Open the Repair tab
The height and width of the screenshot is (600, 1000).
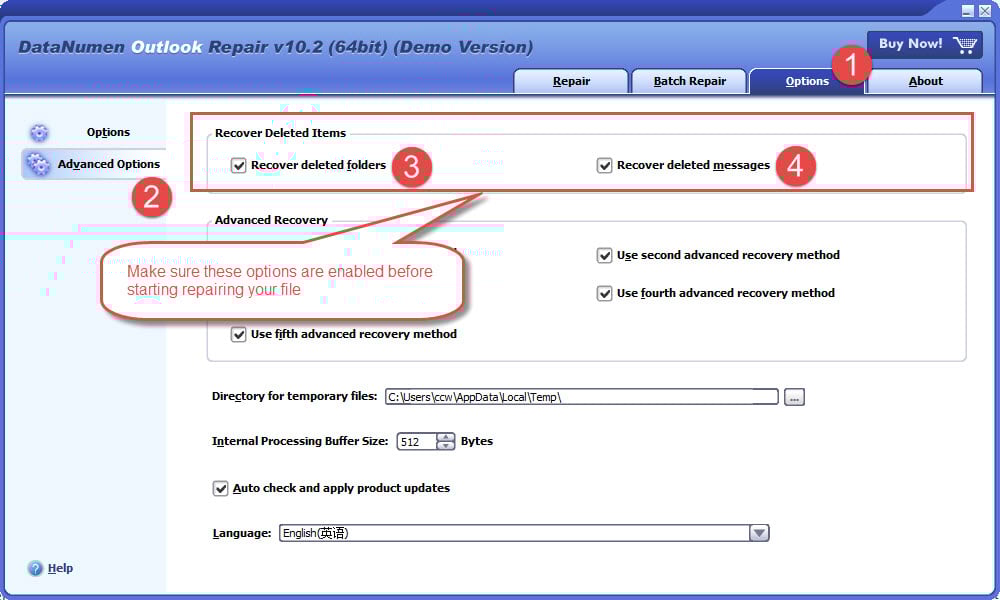(x=571, y=81)
